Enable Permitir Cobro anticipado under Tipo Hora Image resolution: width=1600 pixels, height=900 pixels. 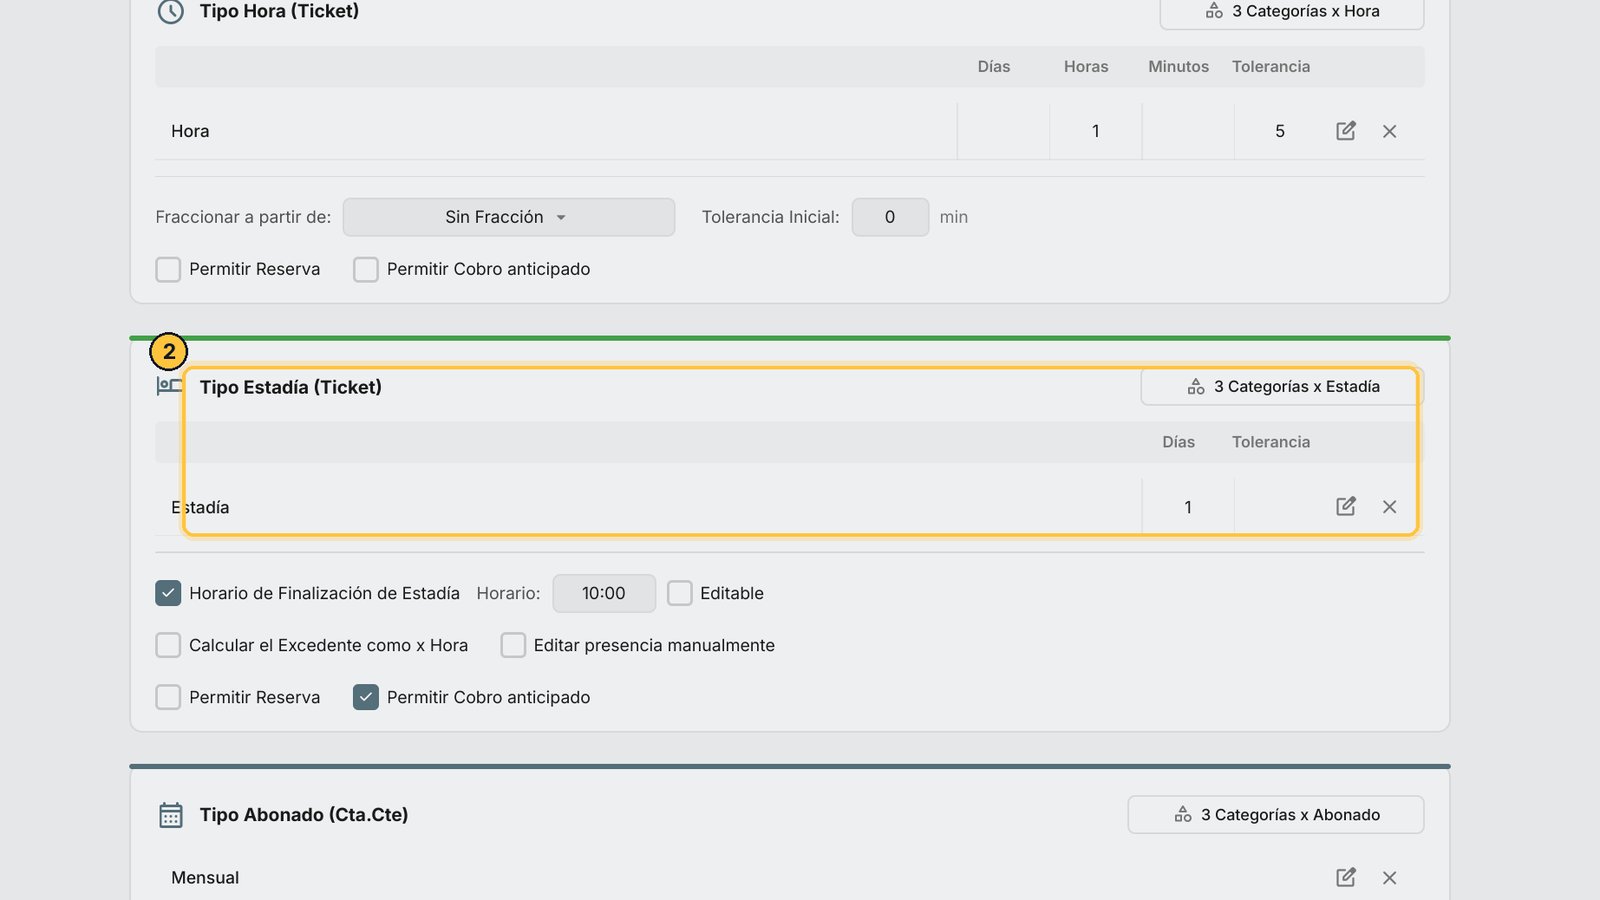coord(366,269)
